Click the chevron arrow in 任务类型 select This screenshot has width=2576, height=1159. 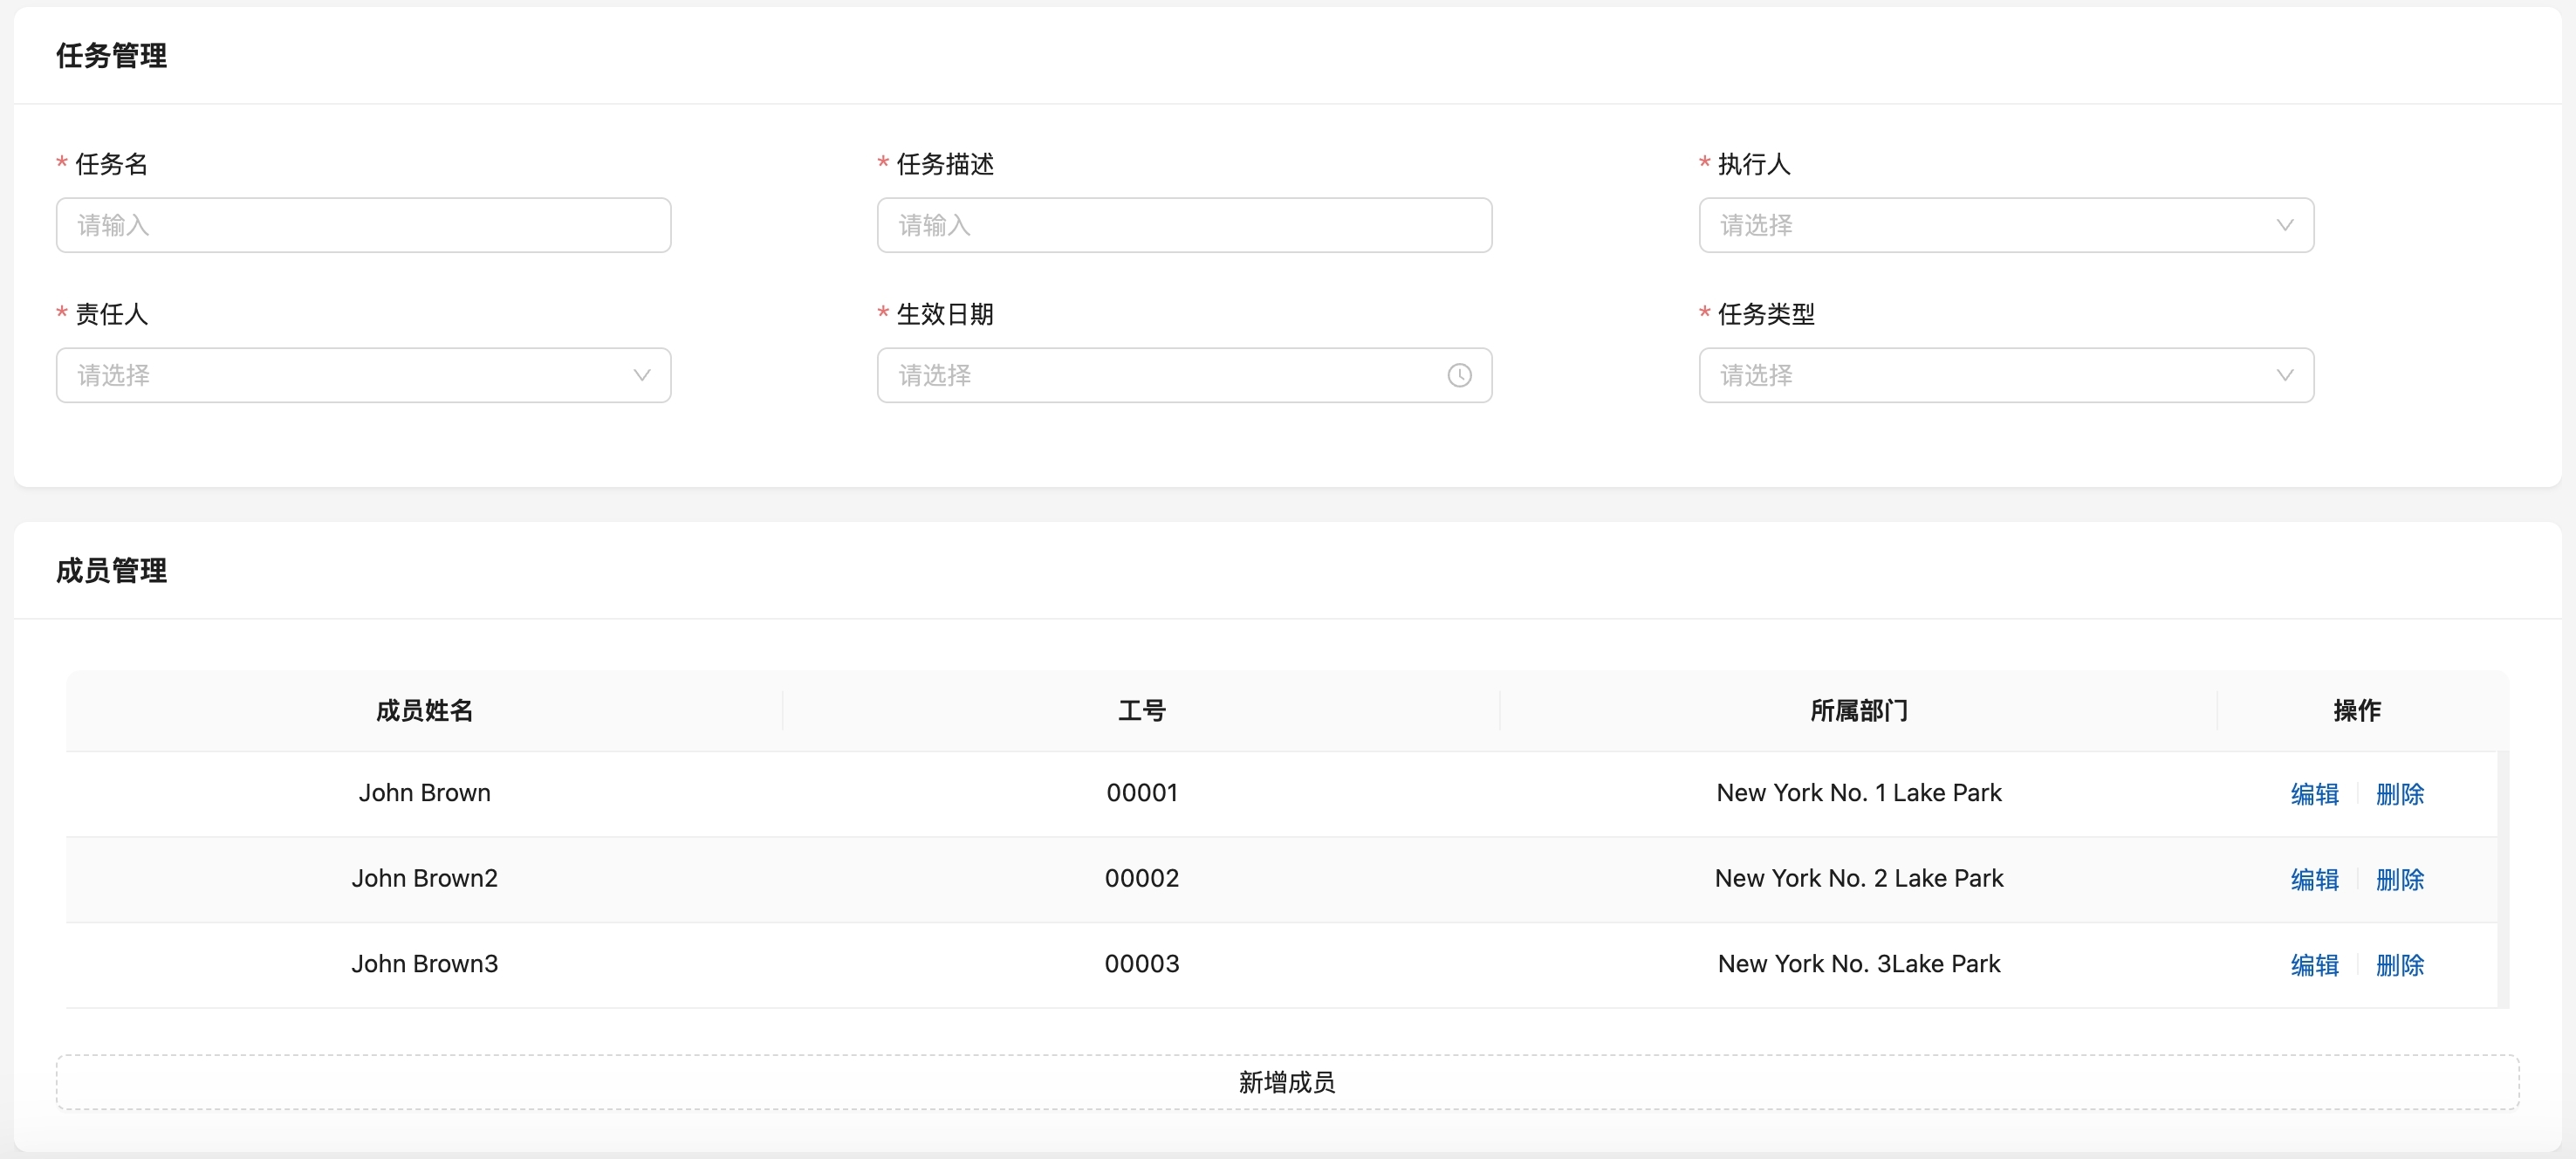pyautogui.click(x=2284, y=375)
